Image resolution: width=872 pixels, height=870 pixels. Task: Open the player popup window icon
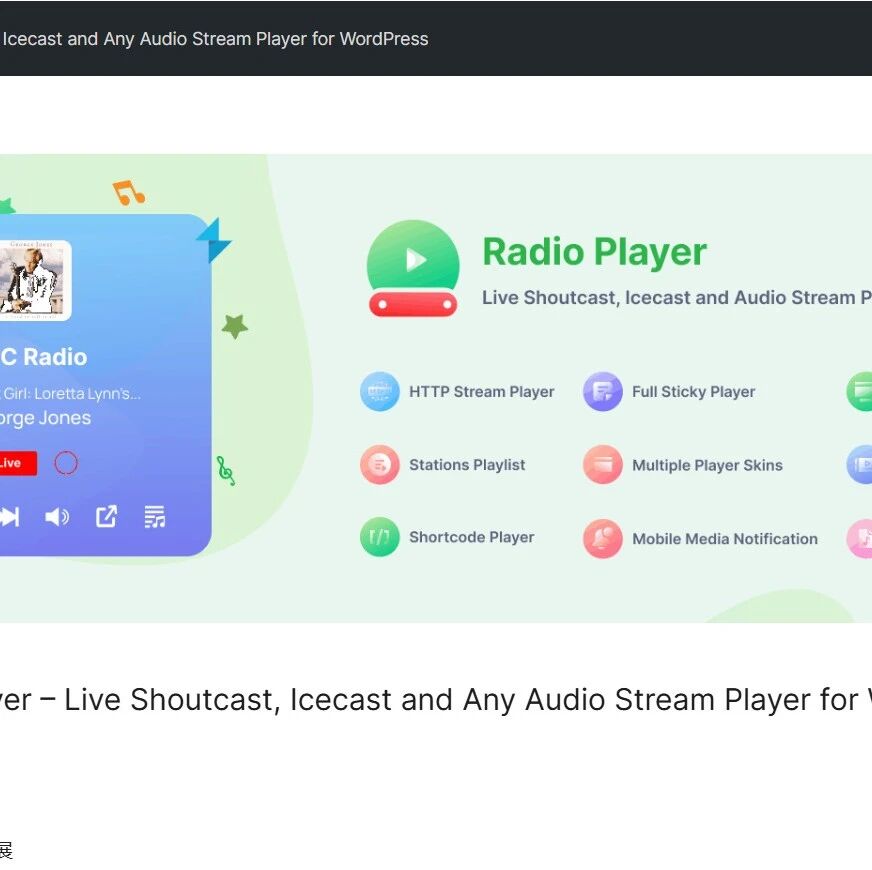(x=106, y=516)
